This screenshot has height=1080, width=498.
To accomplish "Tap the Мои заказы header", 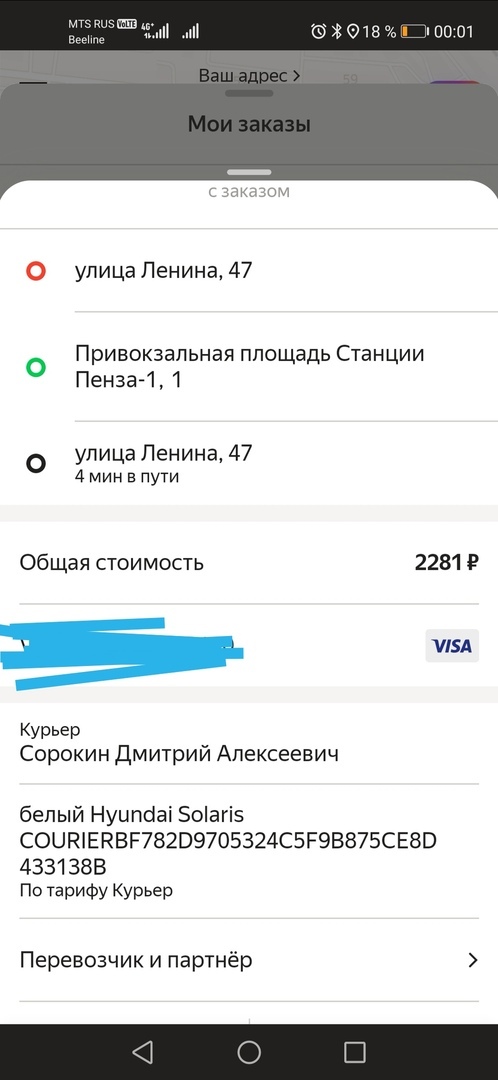I will [249, 125].
